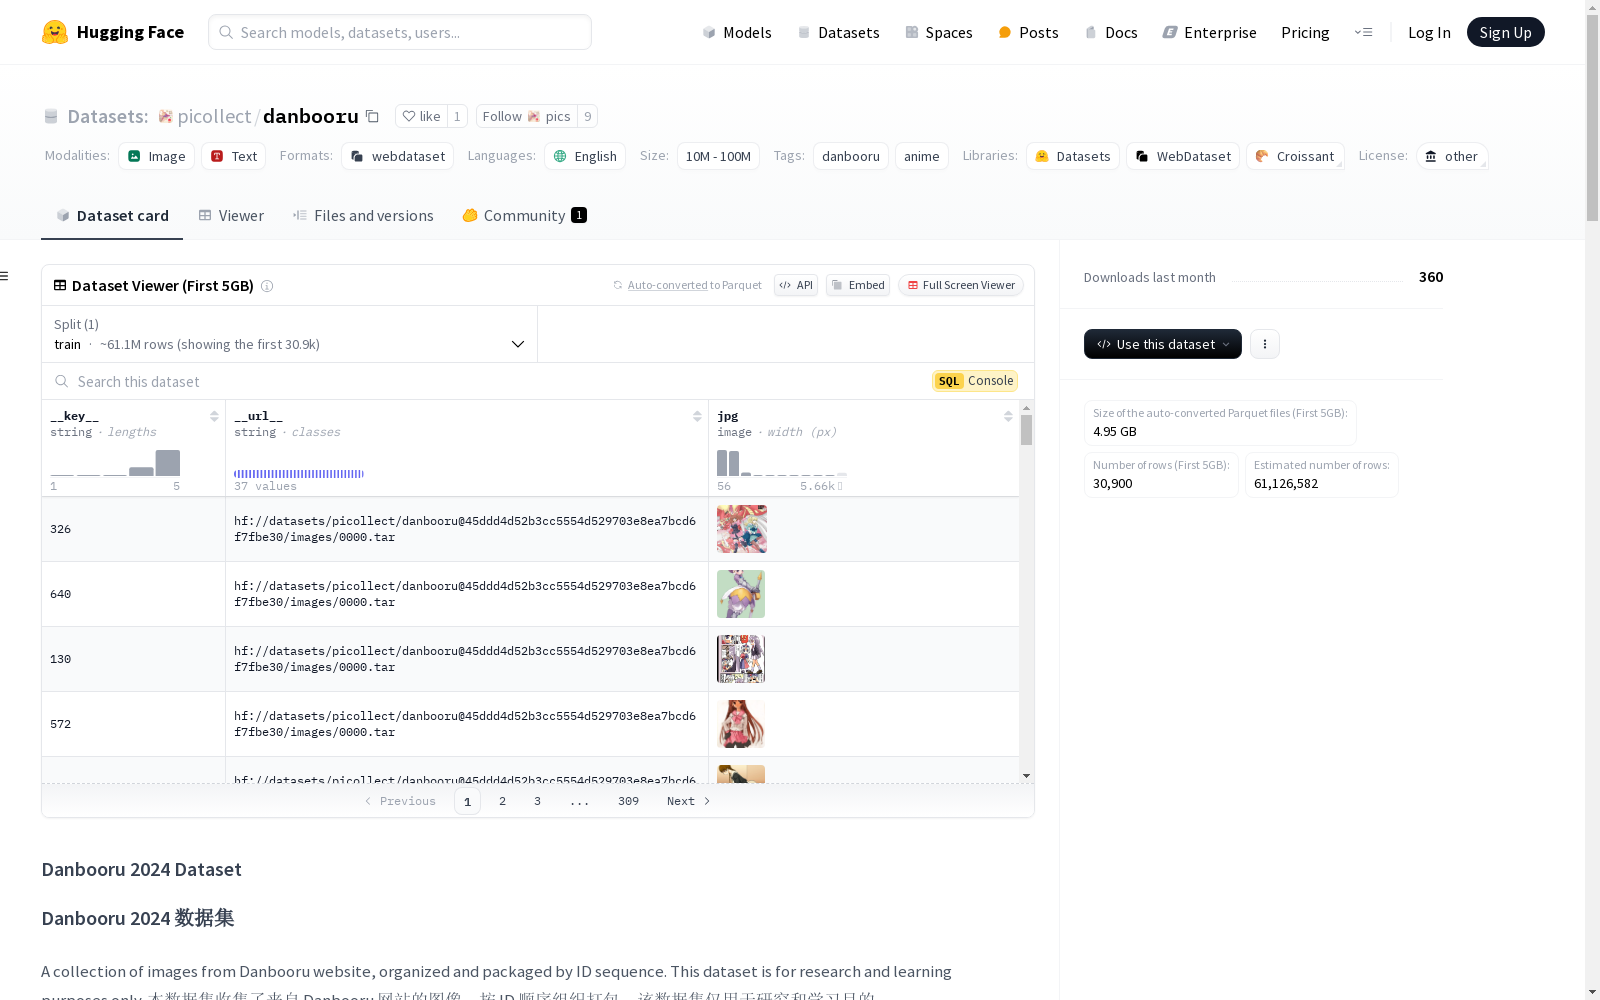
Task: Open image thumbnail in row 572
Action: 741,724
